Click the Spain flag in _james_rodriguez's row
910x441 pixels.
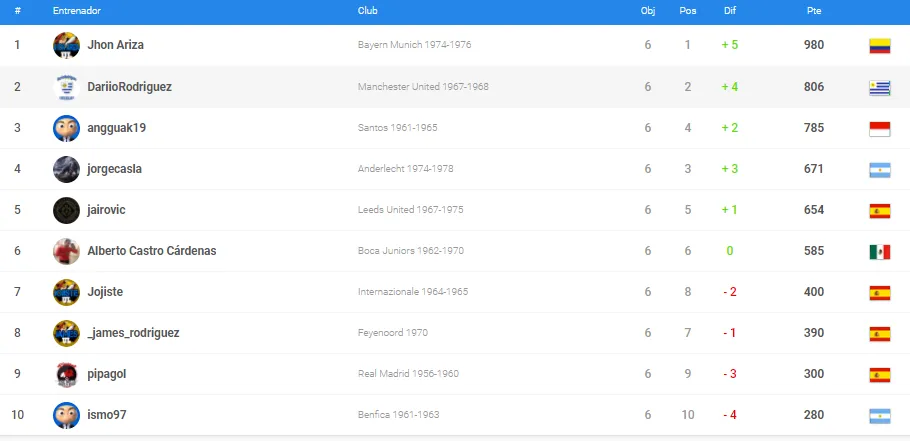tap(880, 334)
